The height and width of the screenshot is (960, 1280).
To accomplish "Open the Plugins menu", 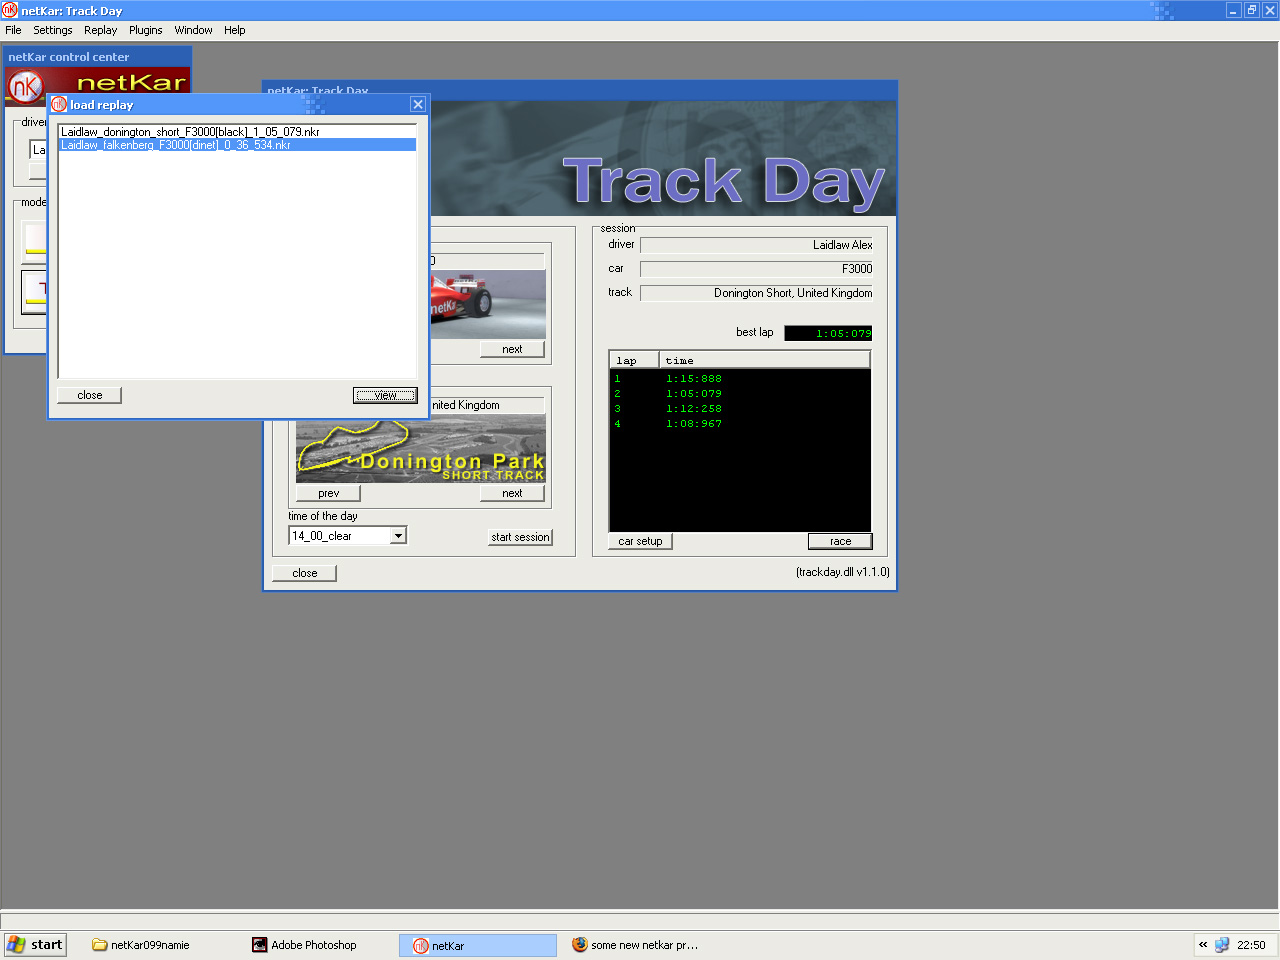I will click(x=146, y=30).
